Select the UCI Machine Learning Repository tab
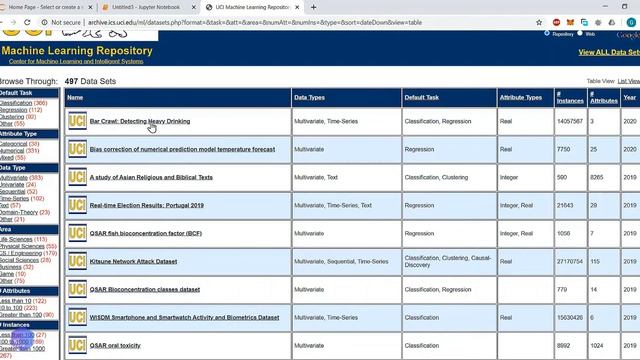 tap(252, 7)
